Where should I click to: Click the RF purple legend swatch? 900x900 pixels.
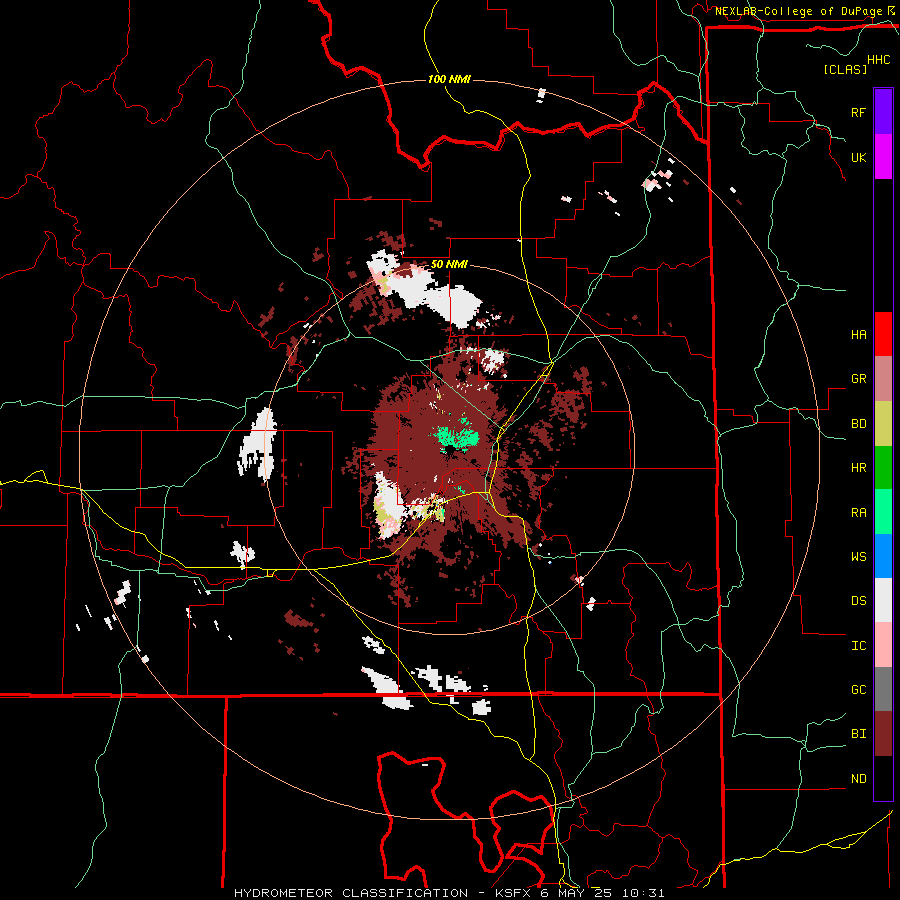883,112
